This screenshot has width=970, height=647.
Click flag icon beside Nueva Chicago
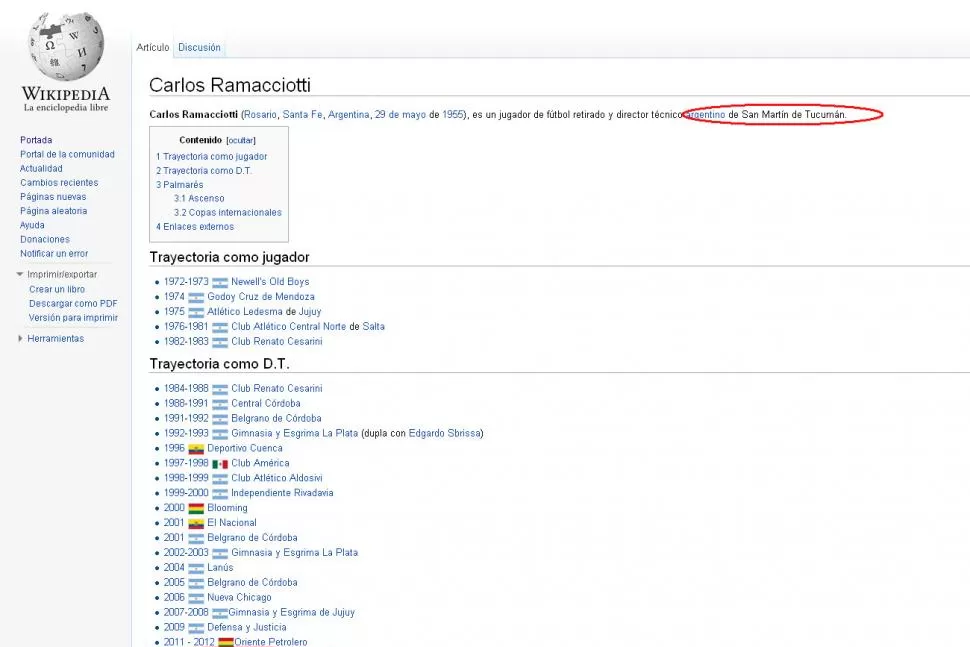196,598
